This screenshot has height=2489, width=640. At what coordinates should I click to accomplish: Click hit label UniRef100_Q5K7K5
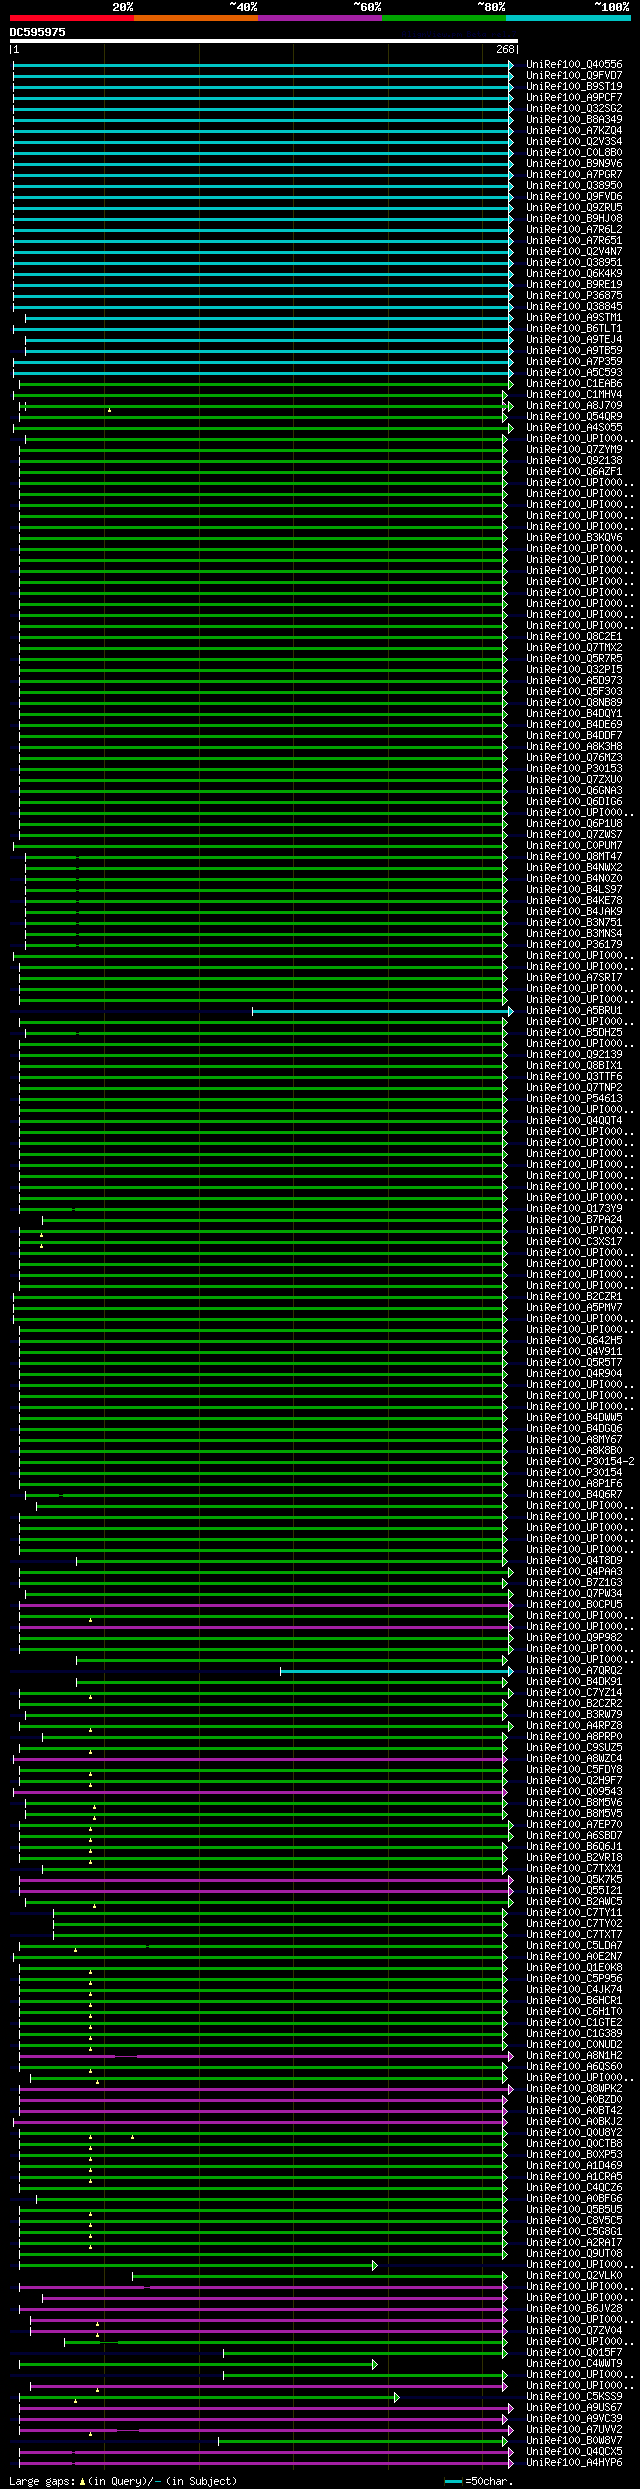[574, 1880]
